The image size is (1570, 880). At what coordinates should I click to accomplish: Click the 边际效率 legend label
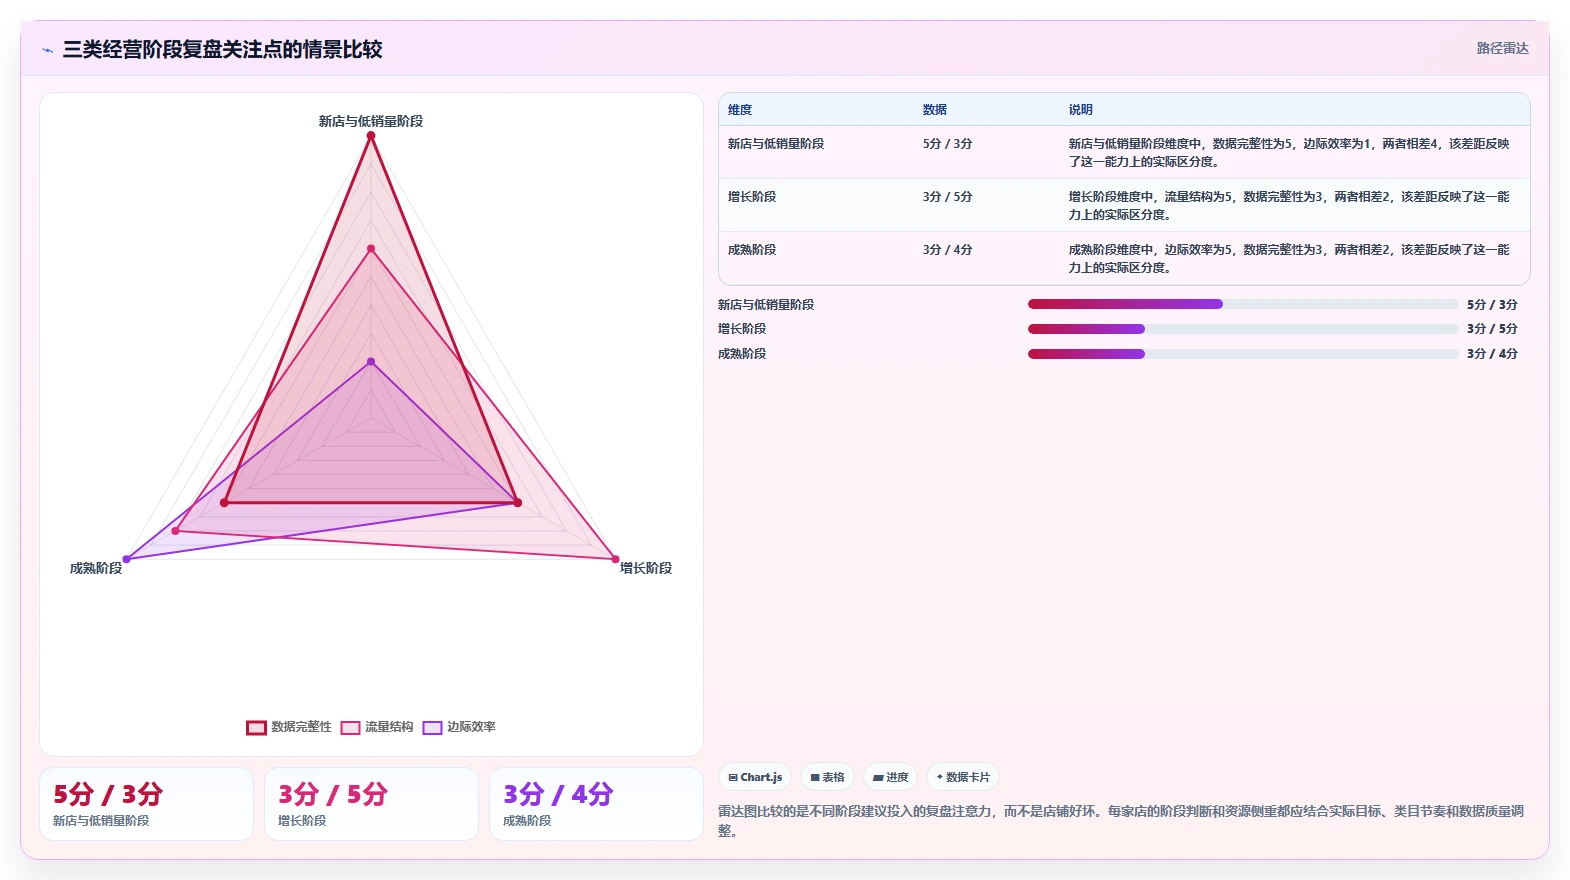point(471,727)
